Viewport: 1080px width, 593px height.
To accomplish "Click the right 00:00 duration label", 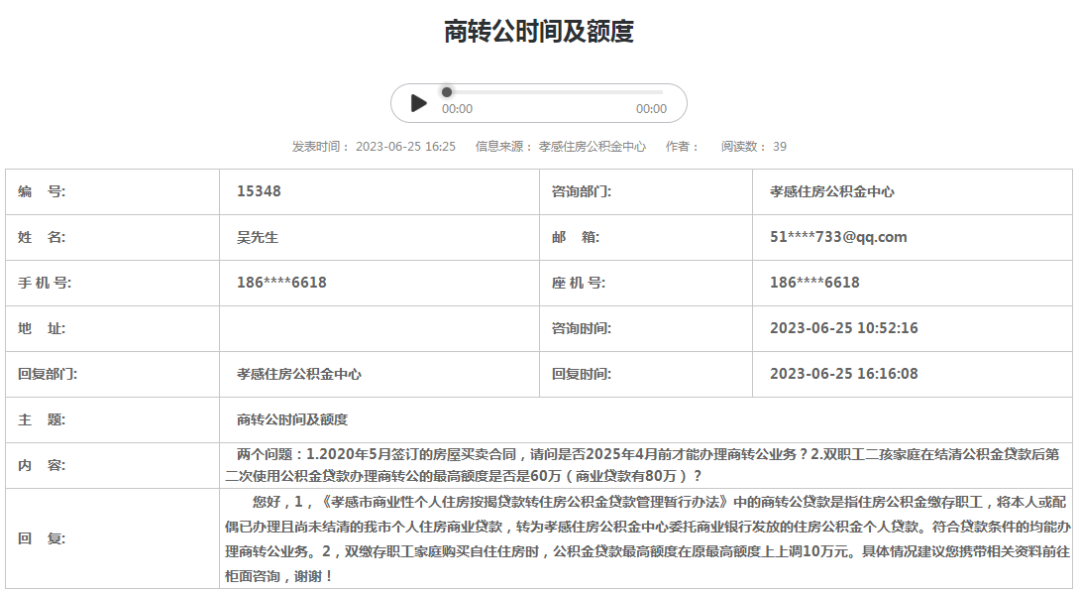I will pyautogui.click(x=652, y=110).
